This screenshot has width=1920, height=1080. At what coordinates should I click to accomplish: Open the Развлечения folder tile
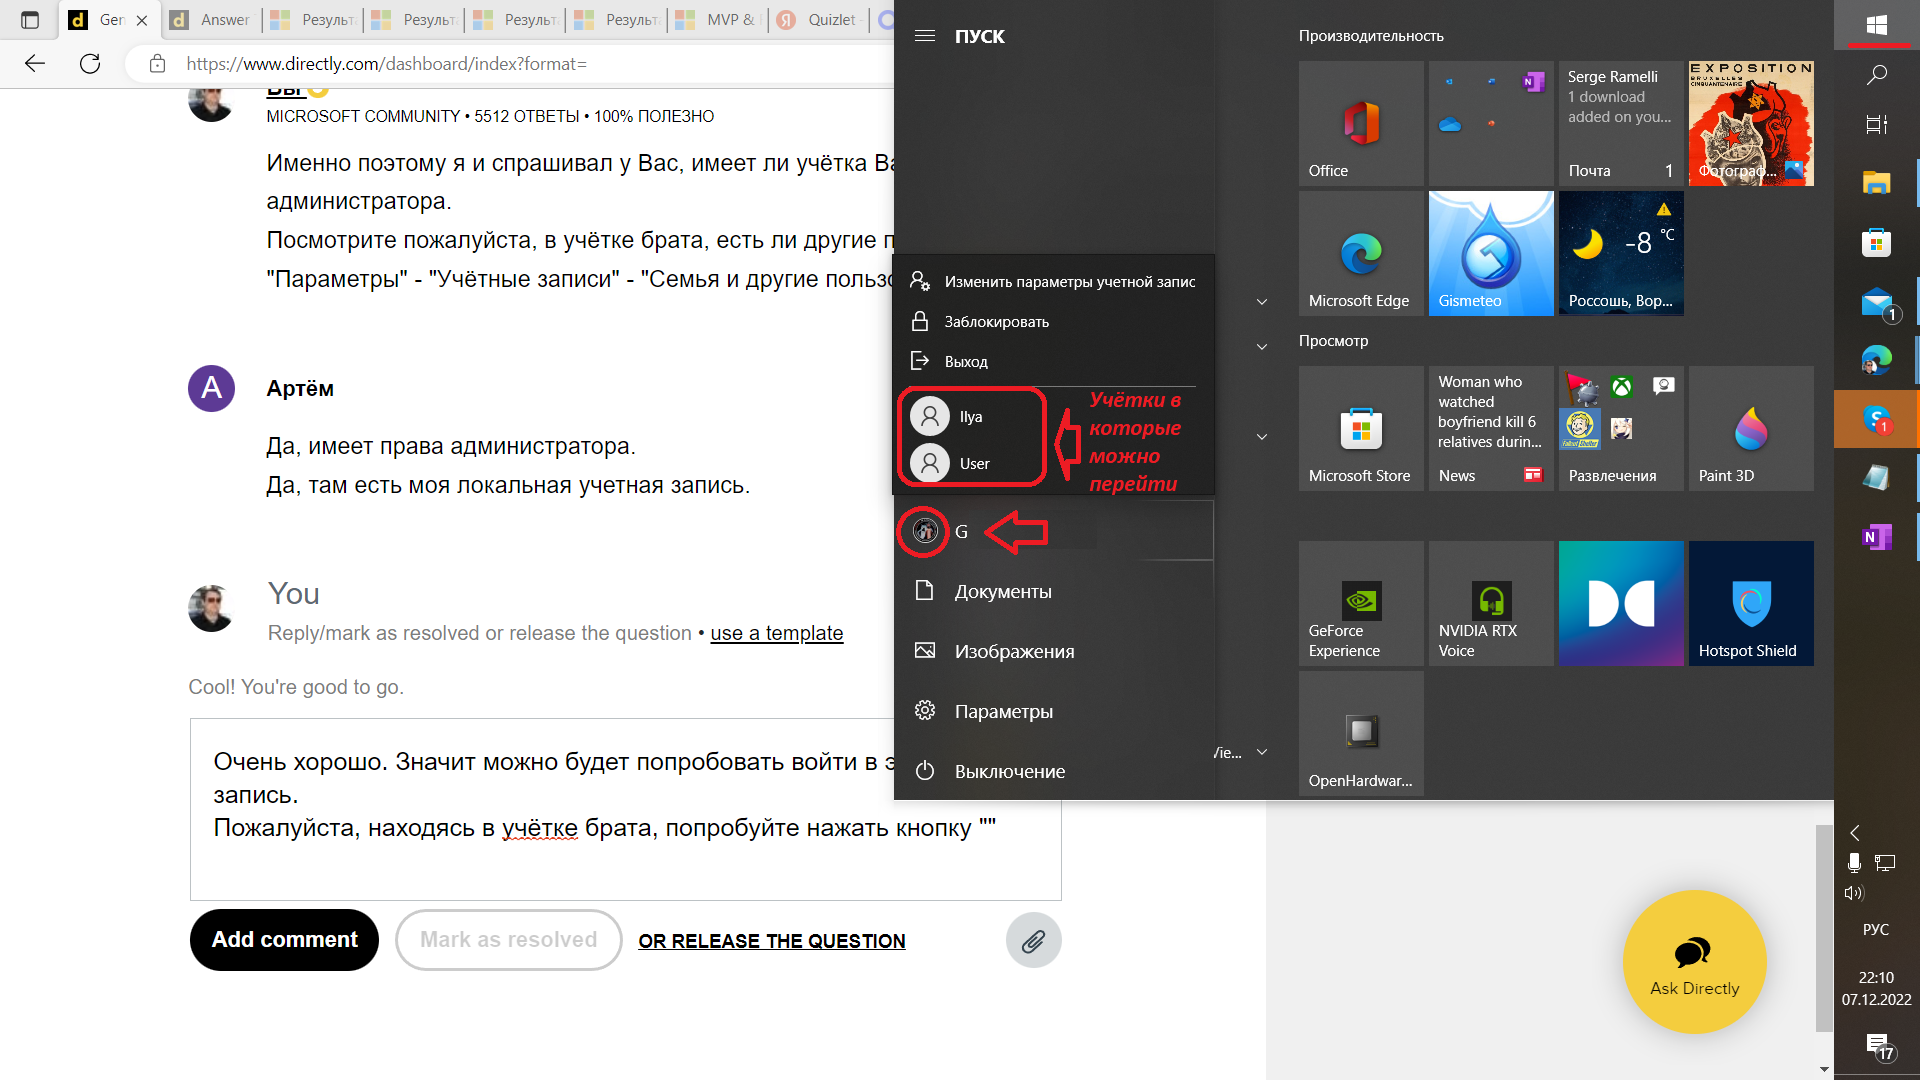click(1621, 428)
